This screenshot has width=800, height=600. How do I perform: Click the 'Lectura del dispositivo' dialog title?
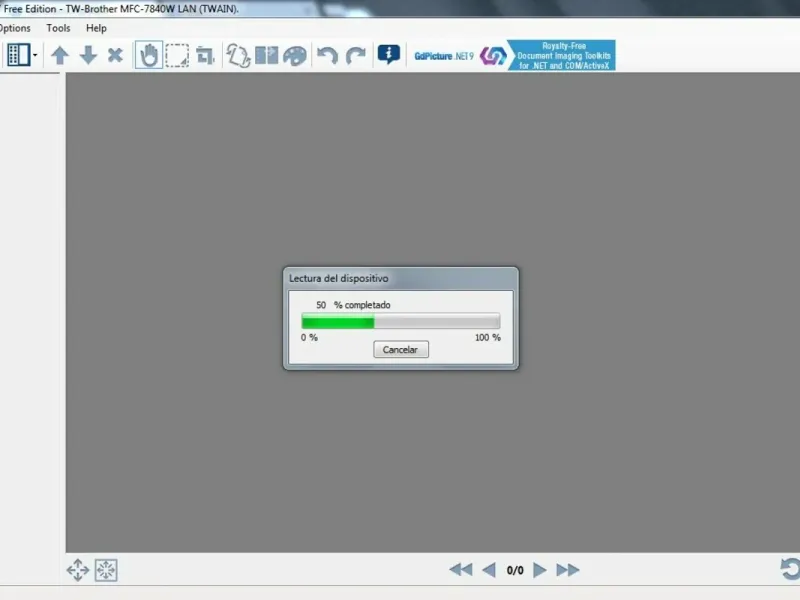tap(339, 279)
